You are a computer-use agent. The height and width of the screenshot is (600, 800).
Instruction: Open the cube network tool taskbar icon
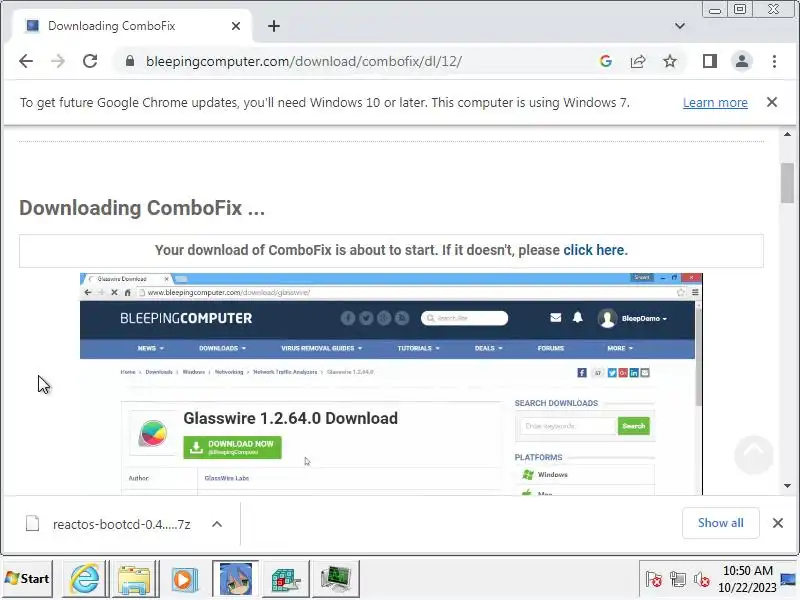pos(286,579)
